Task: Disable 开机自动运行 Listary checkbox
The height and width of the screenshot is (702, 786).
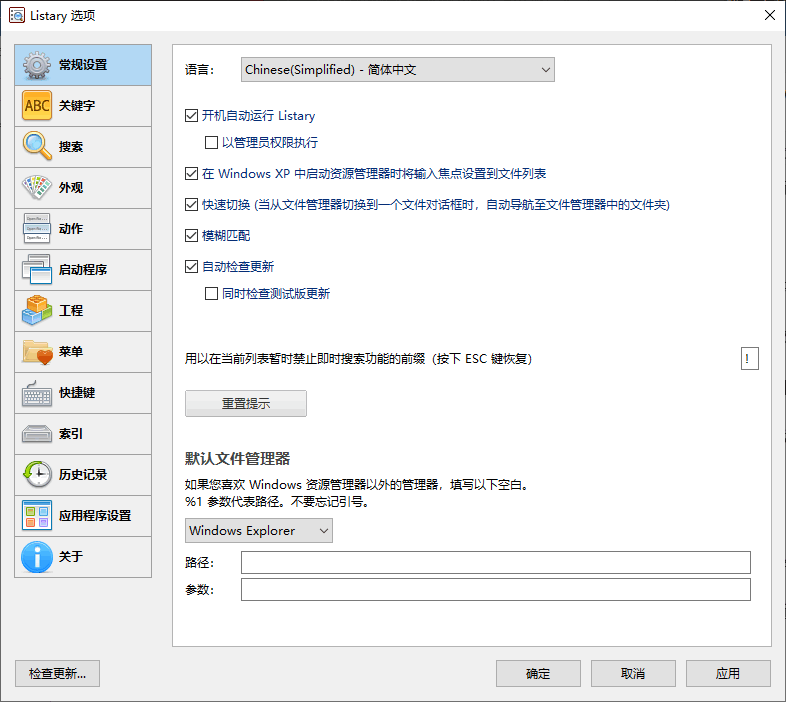Action: coord(192,116)
